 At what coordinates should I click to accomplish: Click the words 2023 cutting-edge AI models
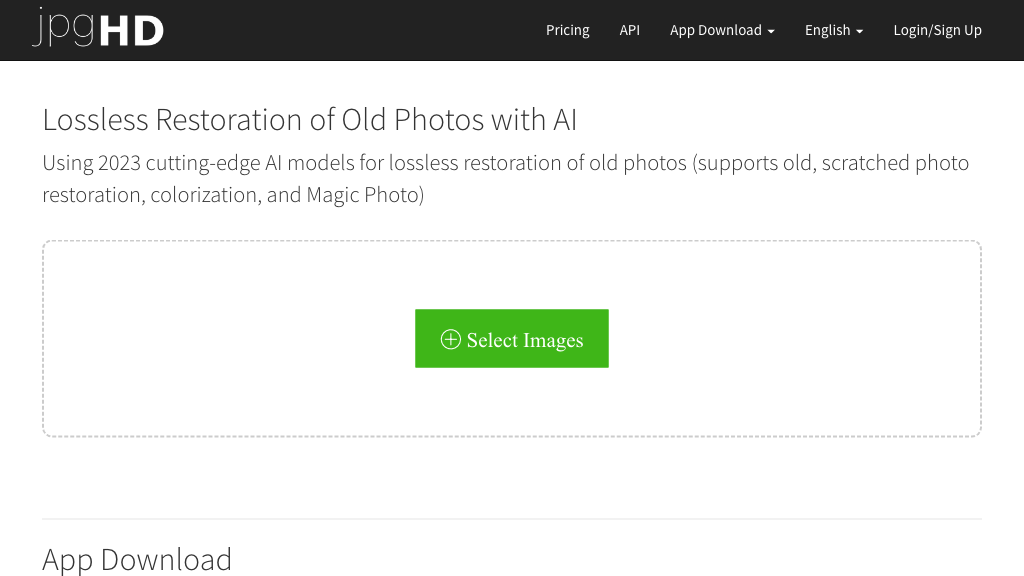(x=240, y=163)
